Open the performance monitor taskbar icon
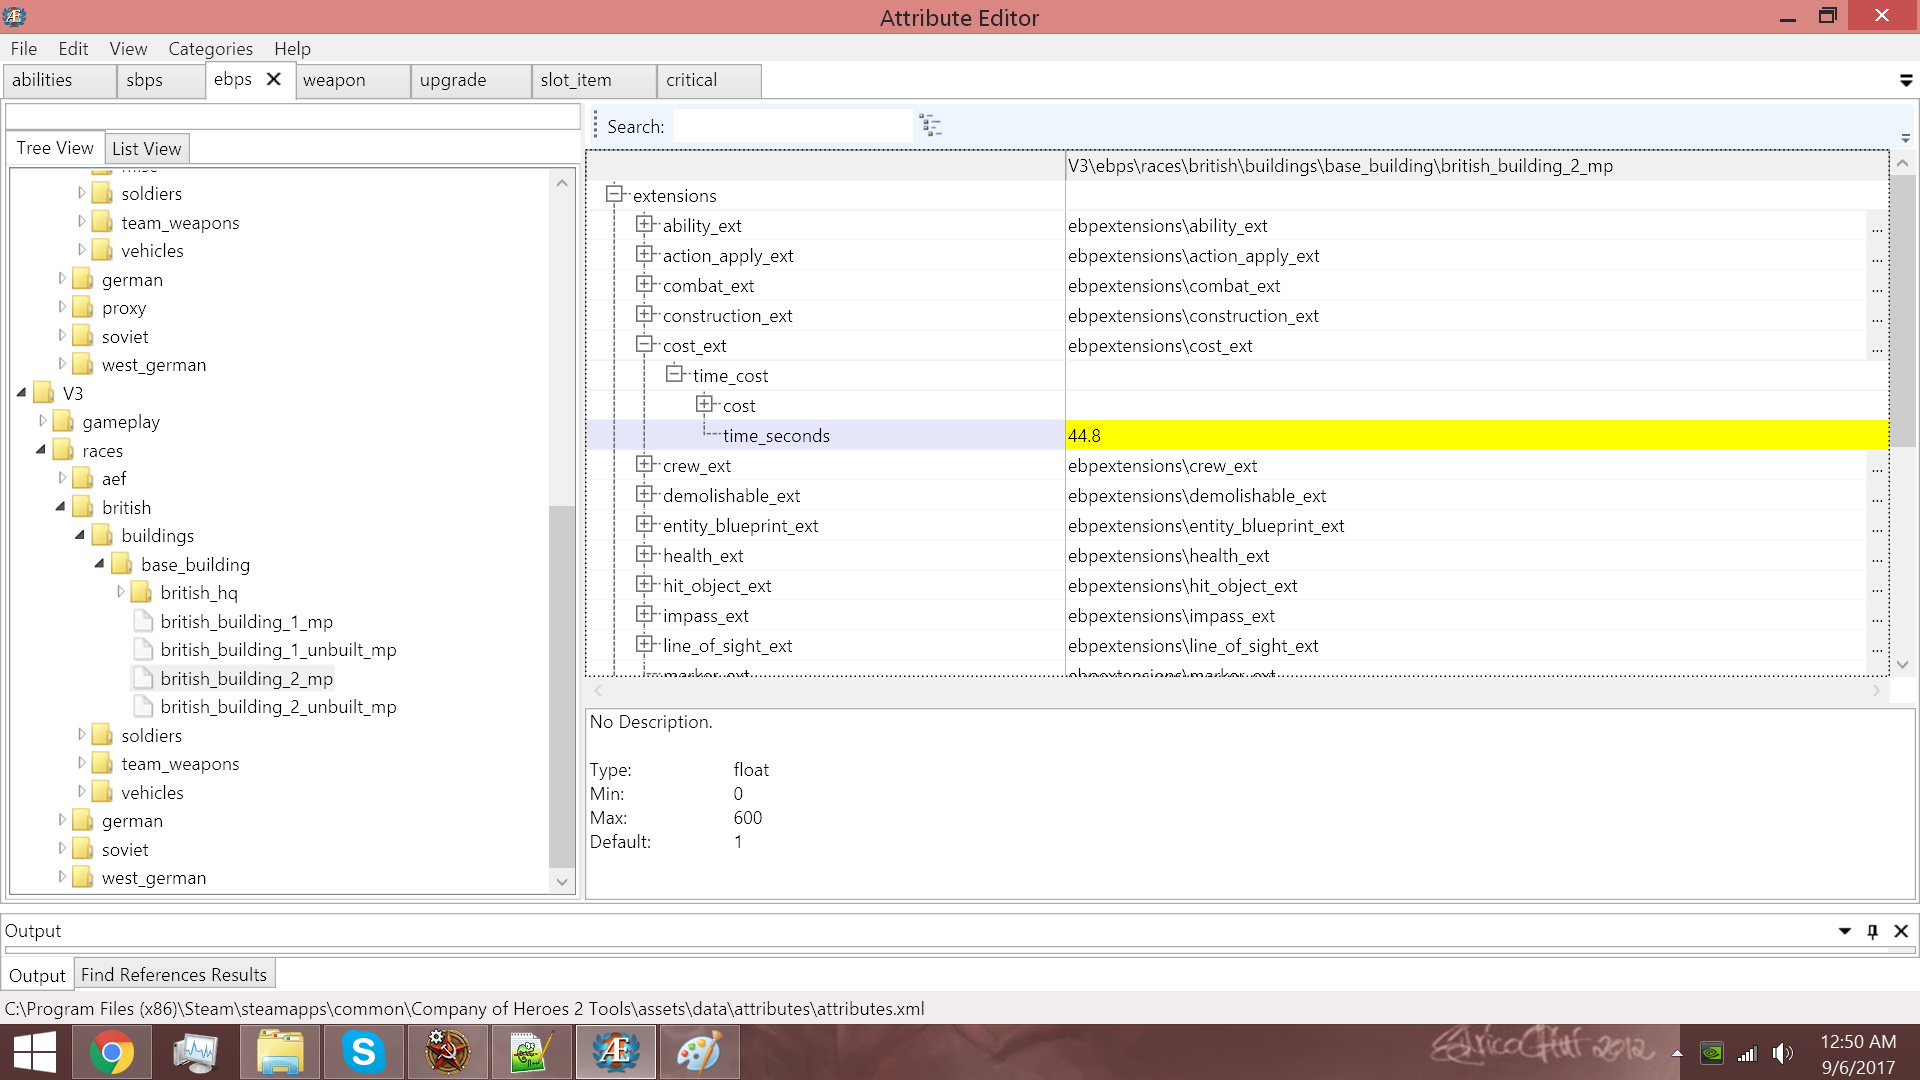Screen dimensions: 1920x1080 click(x=196, y=1052)
